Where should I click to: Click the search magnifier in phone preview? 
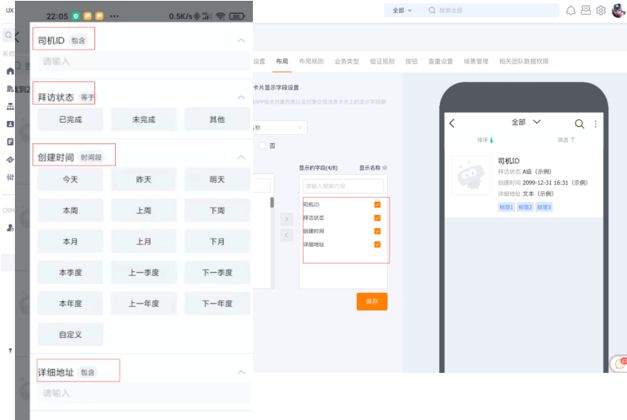point(580,123)
